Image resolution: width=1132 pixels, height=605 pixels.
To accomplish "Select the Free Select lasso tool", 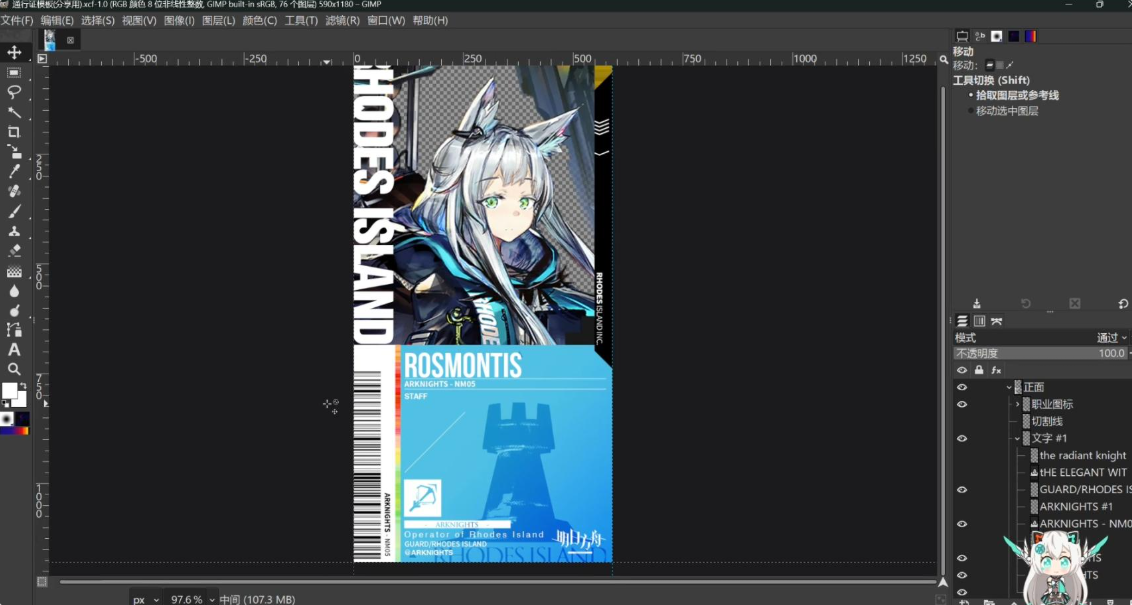I will coord(14,92).
